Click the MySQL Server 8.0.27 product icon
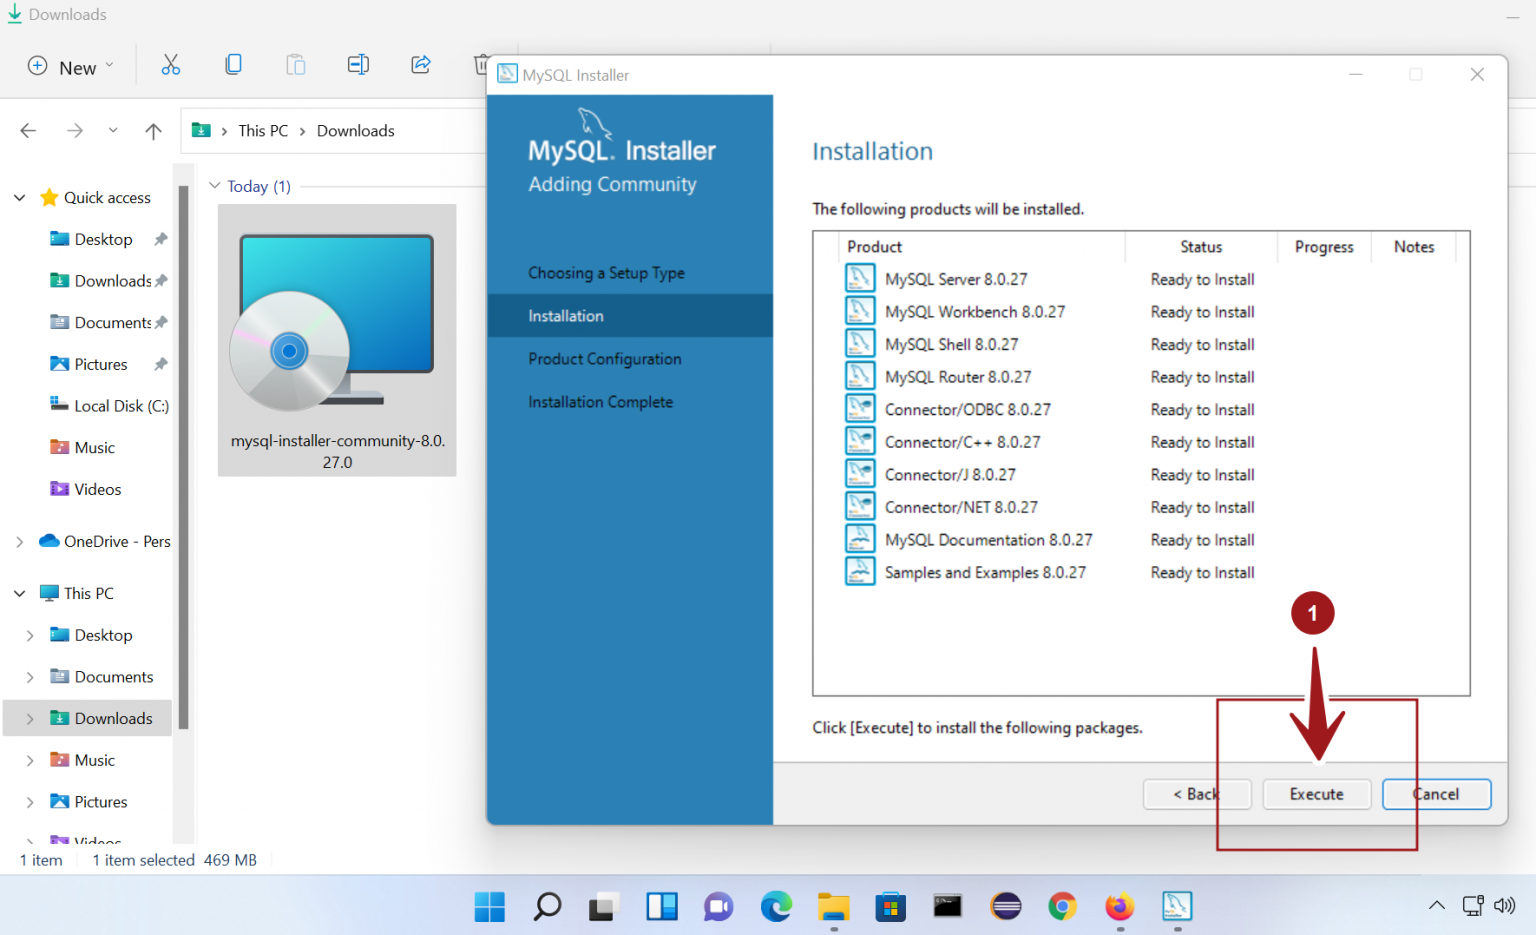 [859, 278]
